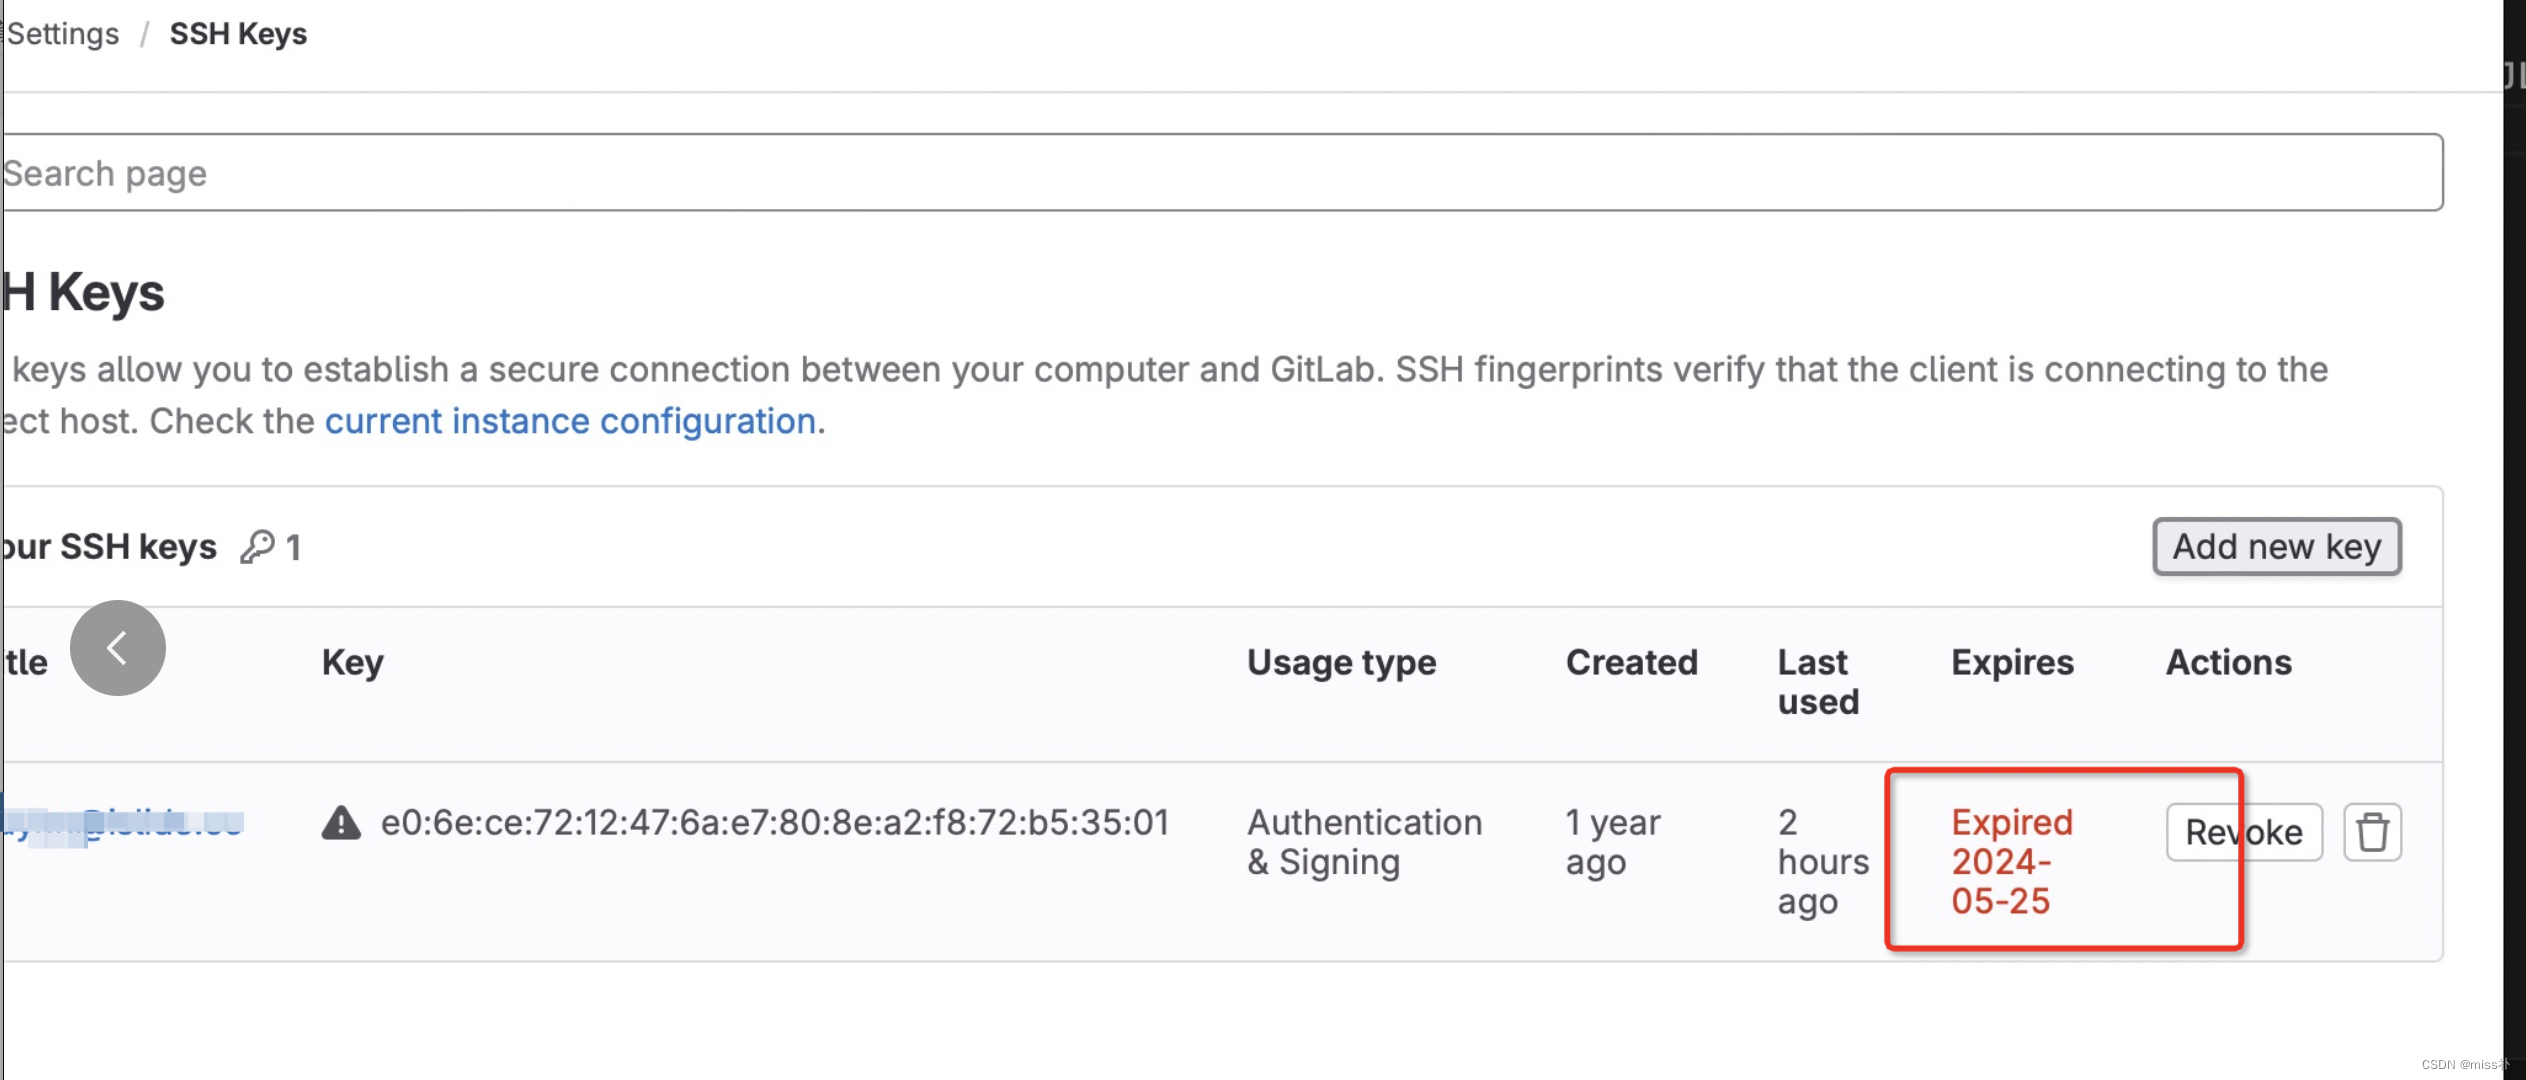Click the key icon next to the count

(257, 546)
